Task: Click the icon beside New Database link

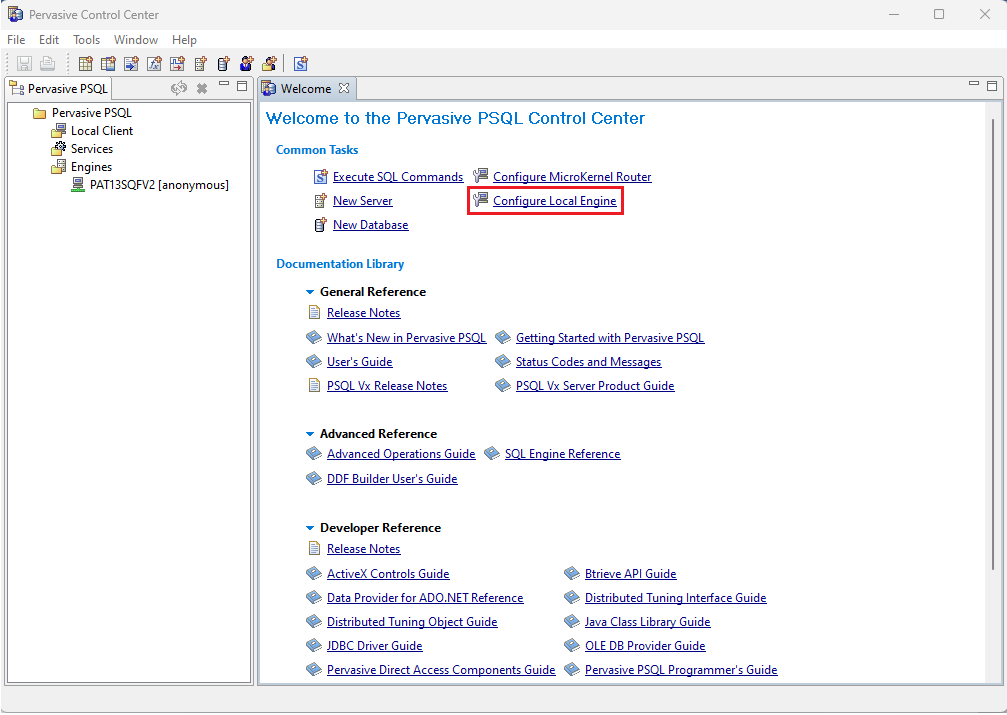Action: tap(320, 225)
